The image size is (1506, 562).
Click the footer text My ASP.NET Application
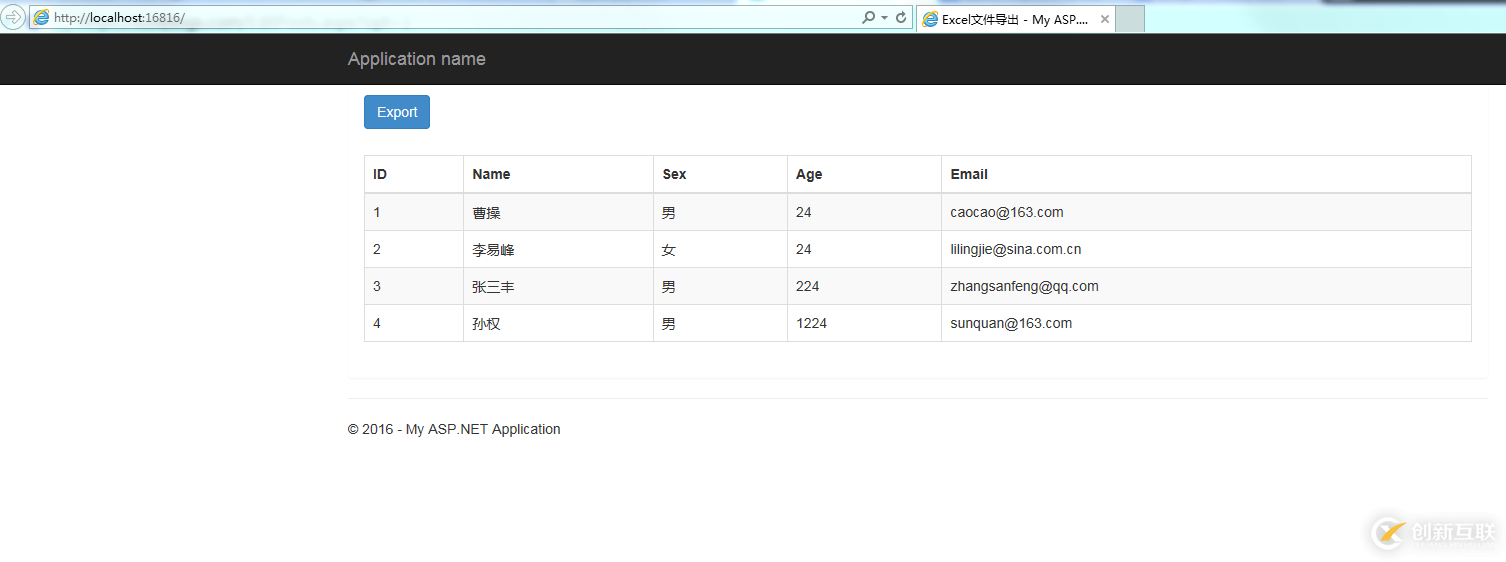[x=483, y=429]
